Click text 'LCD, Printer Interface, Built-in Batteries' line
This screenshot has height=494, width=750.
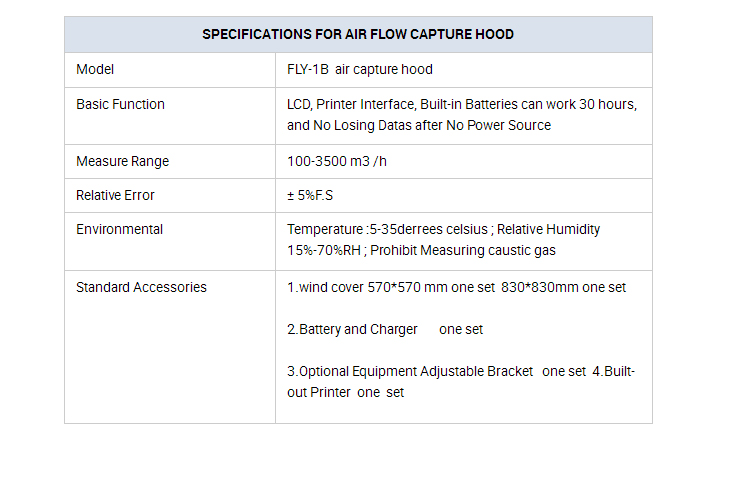point(462,104)
